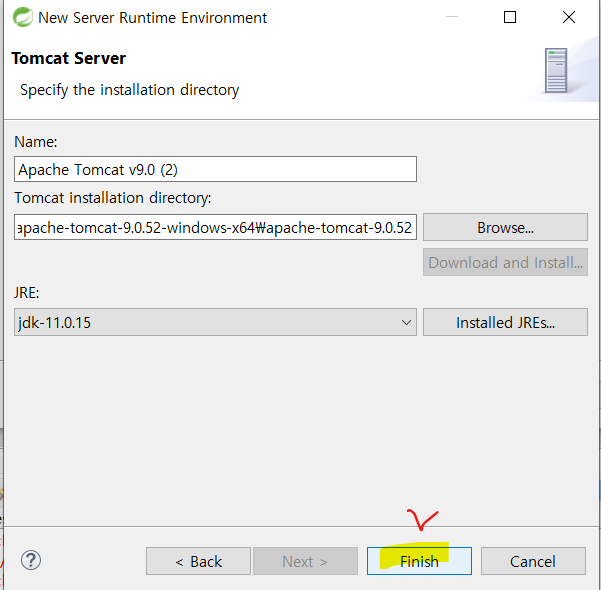
Task: Close the New Server Runtime Environment dialog
Action: coord(569,17)
